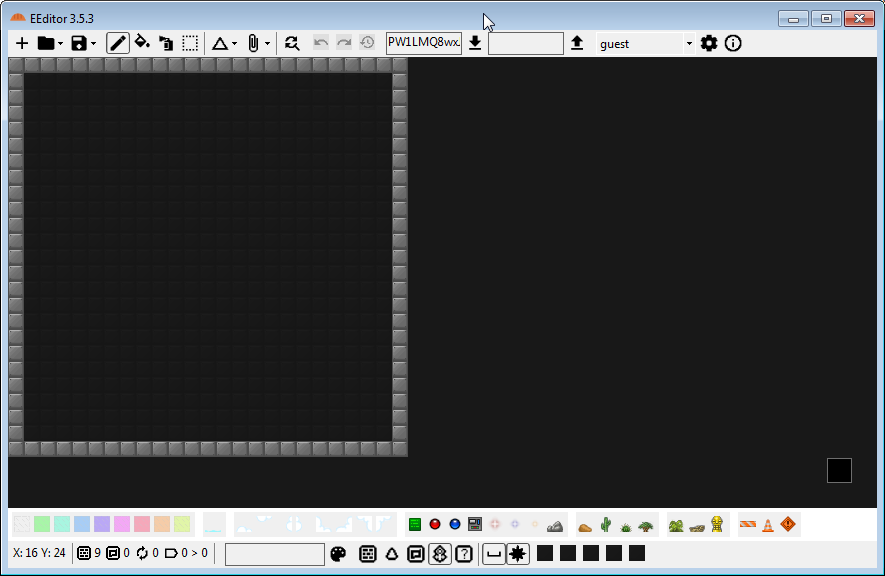This screenshot has height=576, width=885.
Task: Toggle the black splat button
Action: (518, 554)
